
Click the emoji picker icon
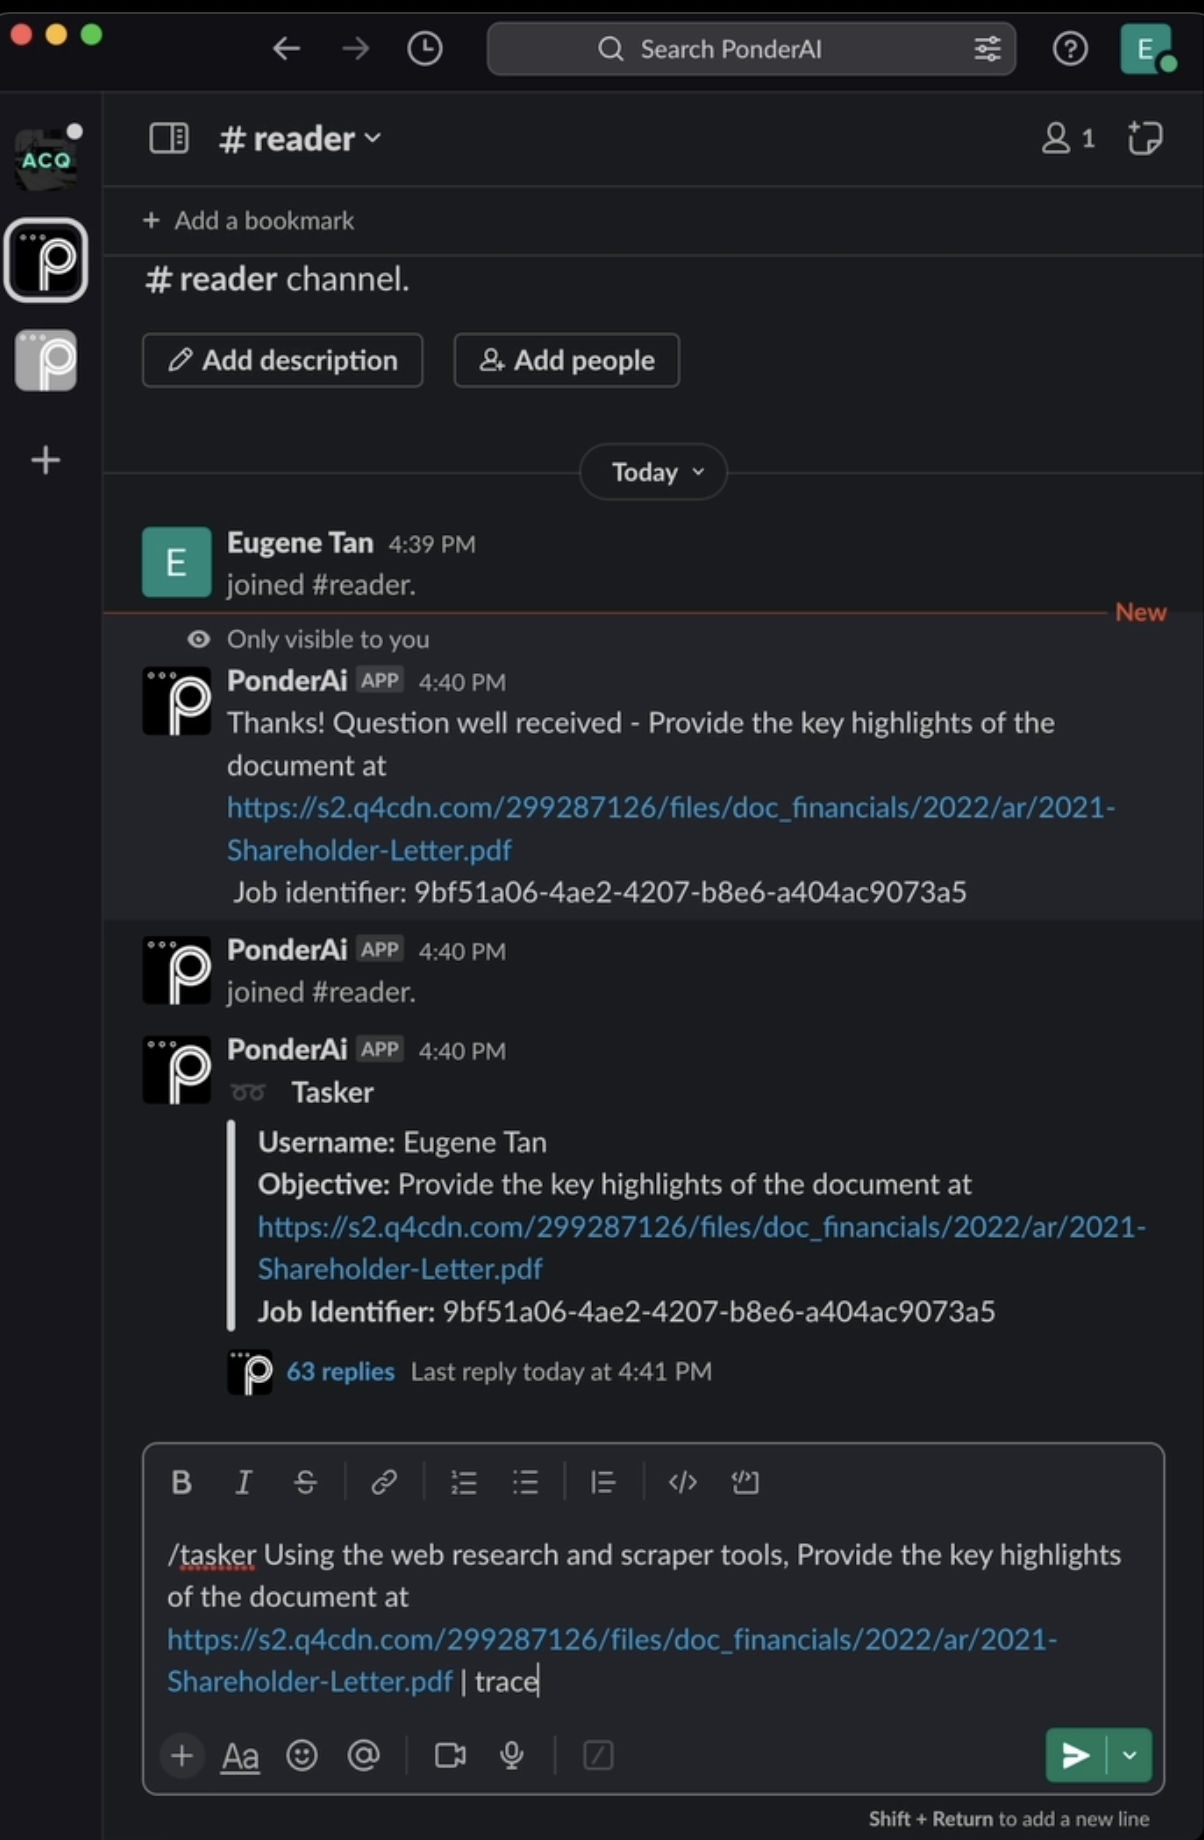click(x=301, y=1755)
